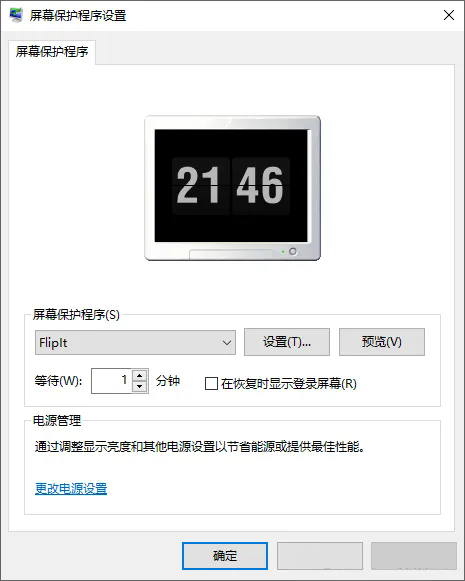This screenshot has height=581, width=465.
Task: Increase wait time with the up spinner arrow
Action: point(140,375)
